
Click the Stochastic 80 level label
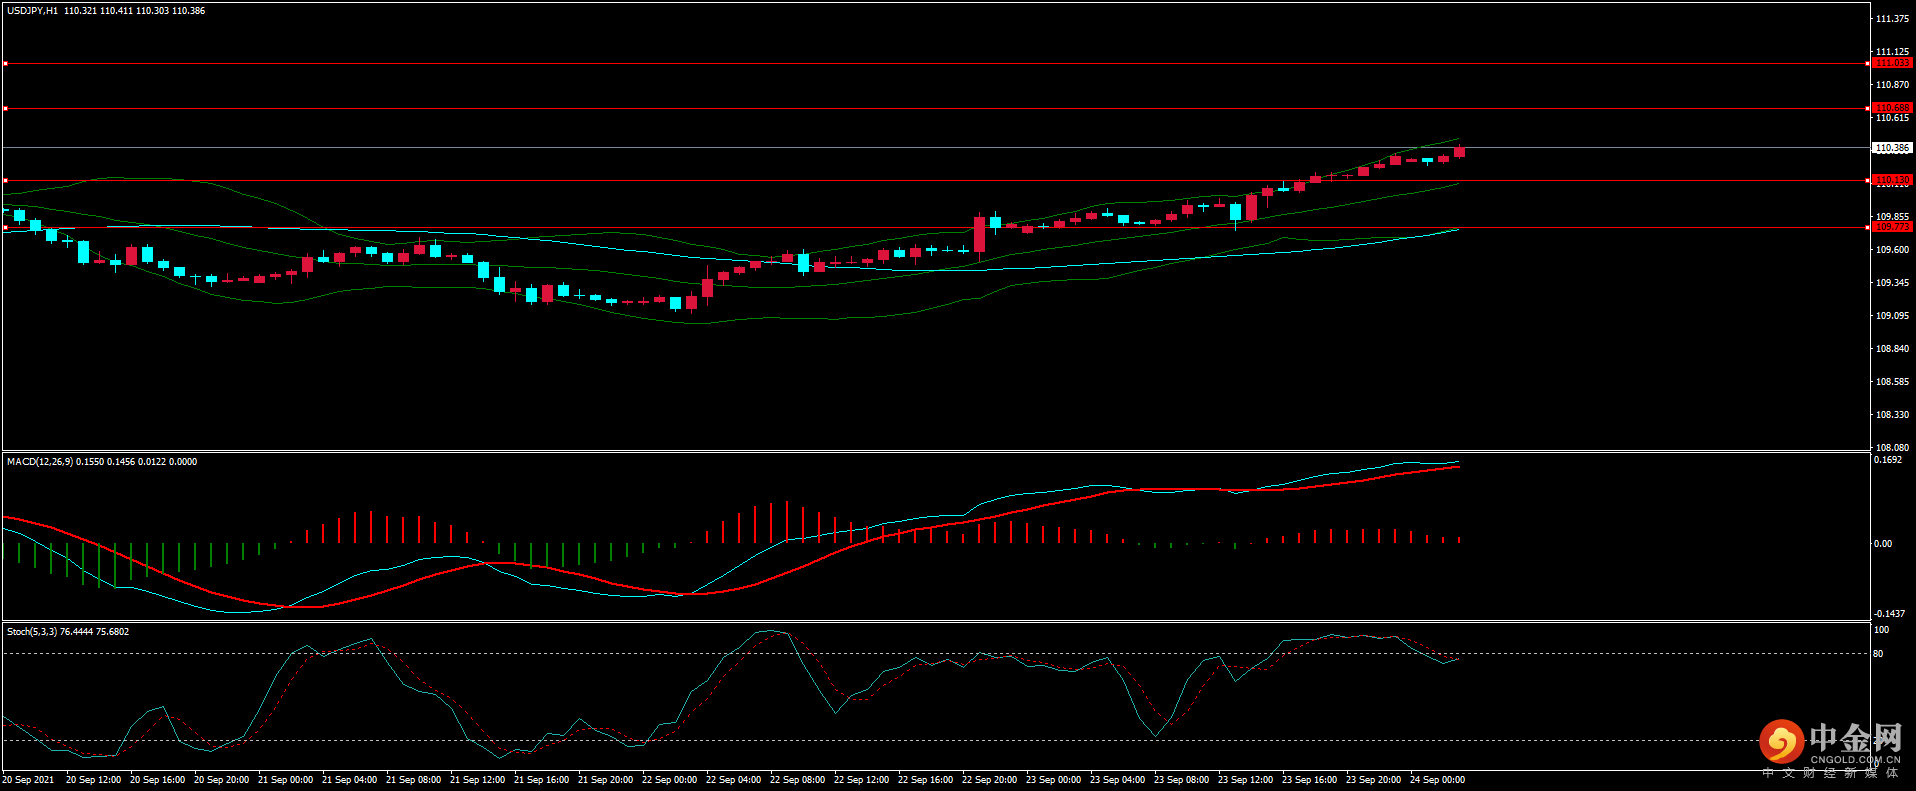pyautogui.click(x=1878, y=654)
